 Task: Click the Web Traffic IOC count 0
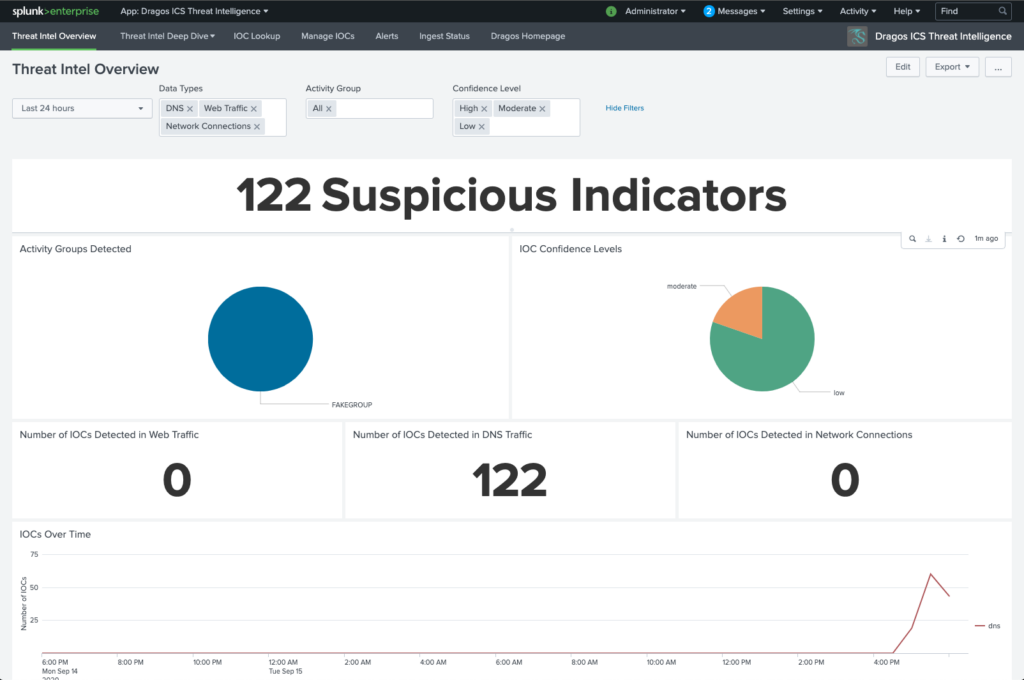pyautogui.click(x=176, y=480)
